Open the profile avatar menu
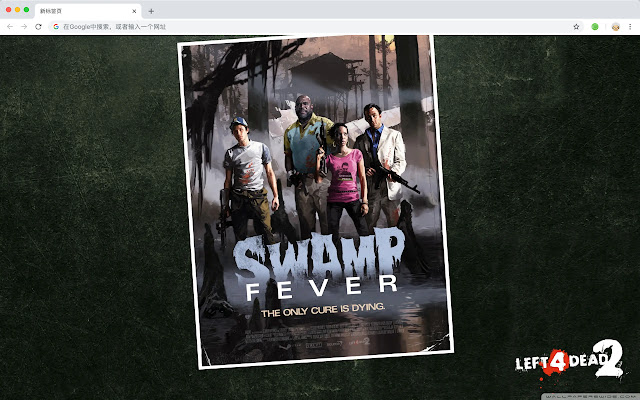The height and width of the screenshot is (400, 640). (x=616, y=27)
